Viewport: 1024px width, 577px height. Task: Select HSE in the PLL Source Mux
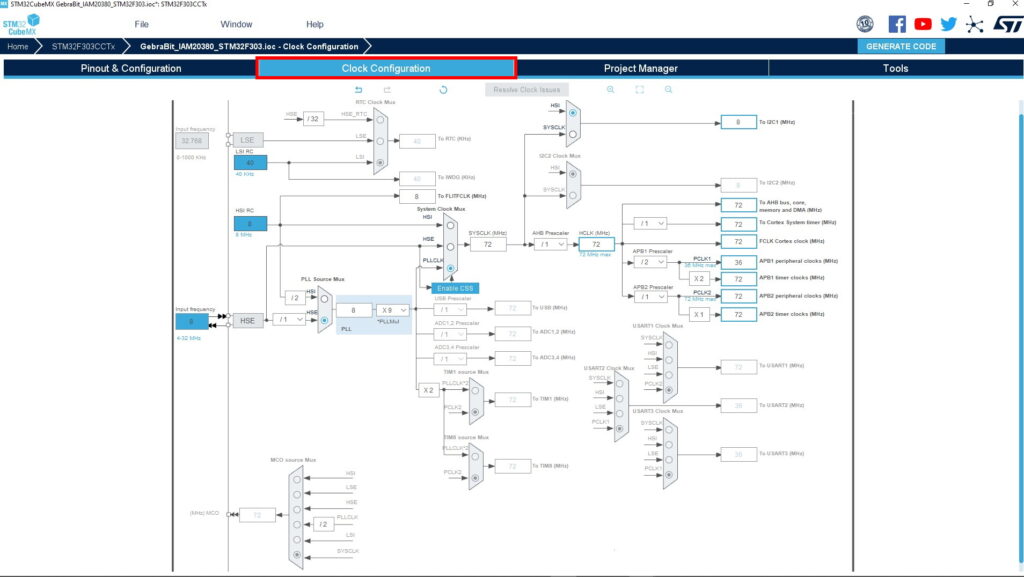324,320
